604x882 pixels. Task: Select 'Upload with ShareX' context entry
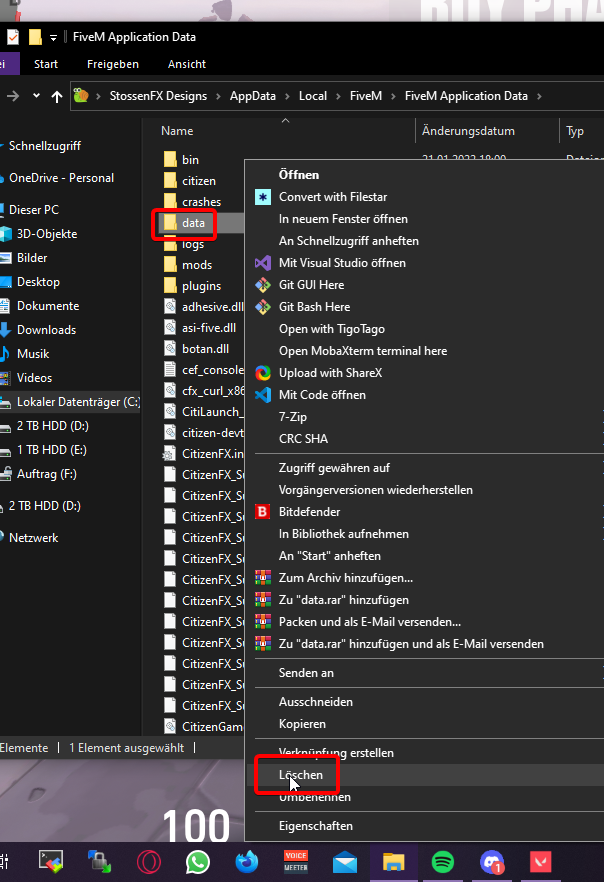tap(330, 373)
